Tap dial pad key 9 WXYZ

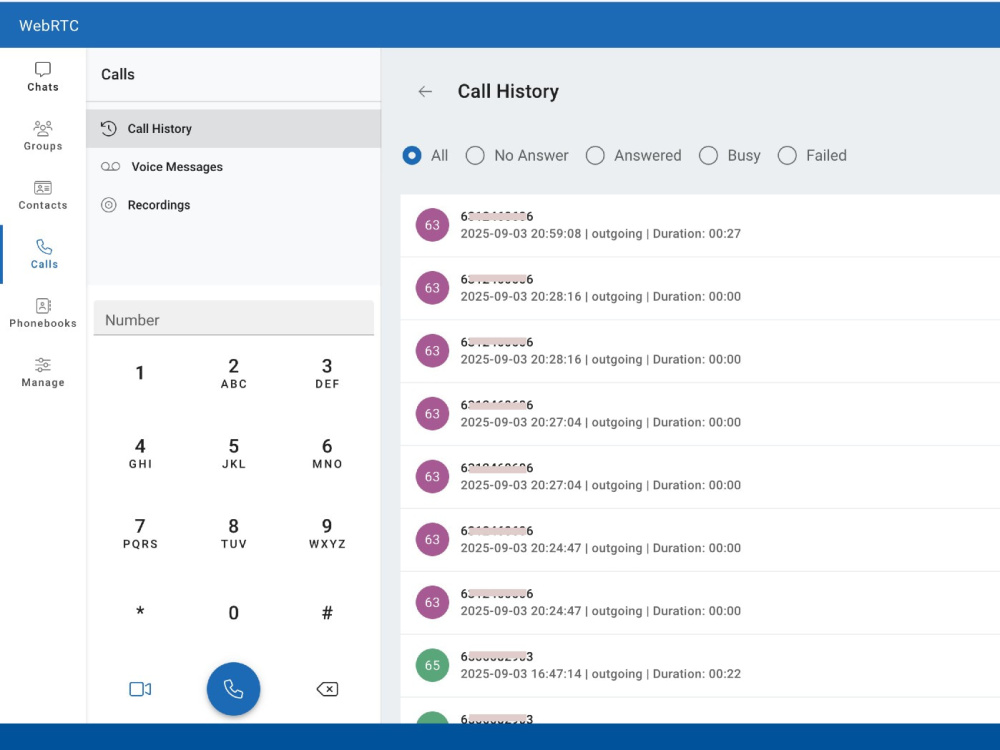327,533
